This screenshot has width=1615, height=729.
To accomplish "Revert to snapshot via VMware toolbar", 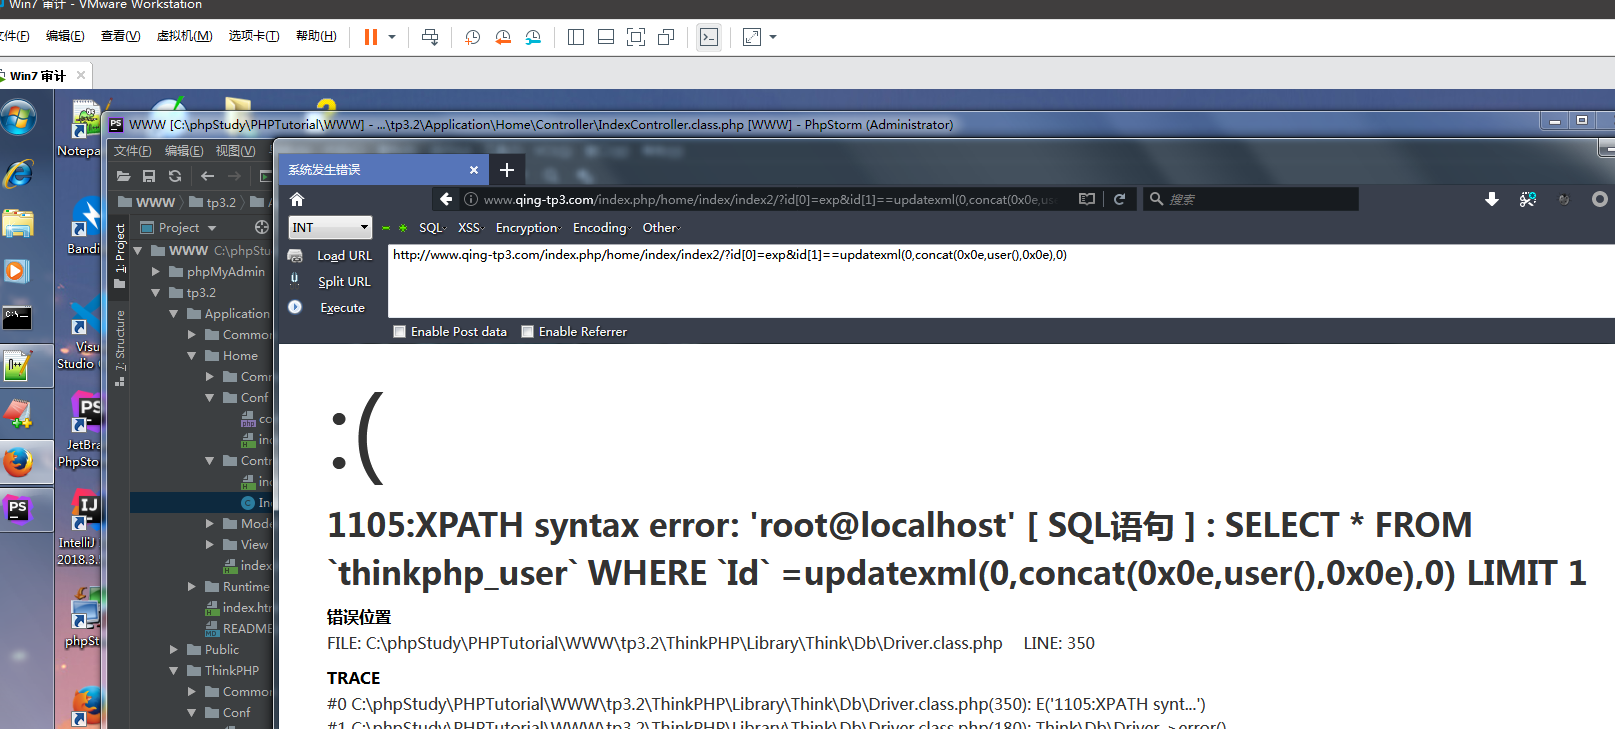I will click(x=503, y=37).
